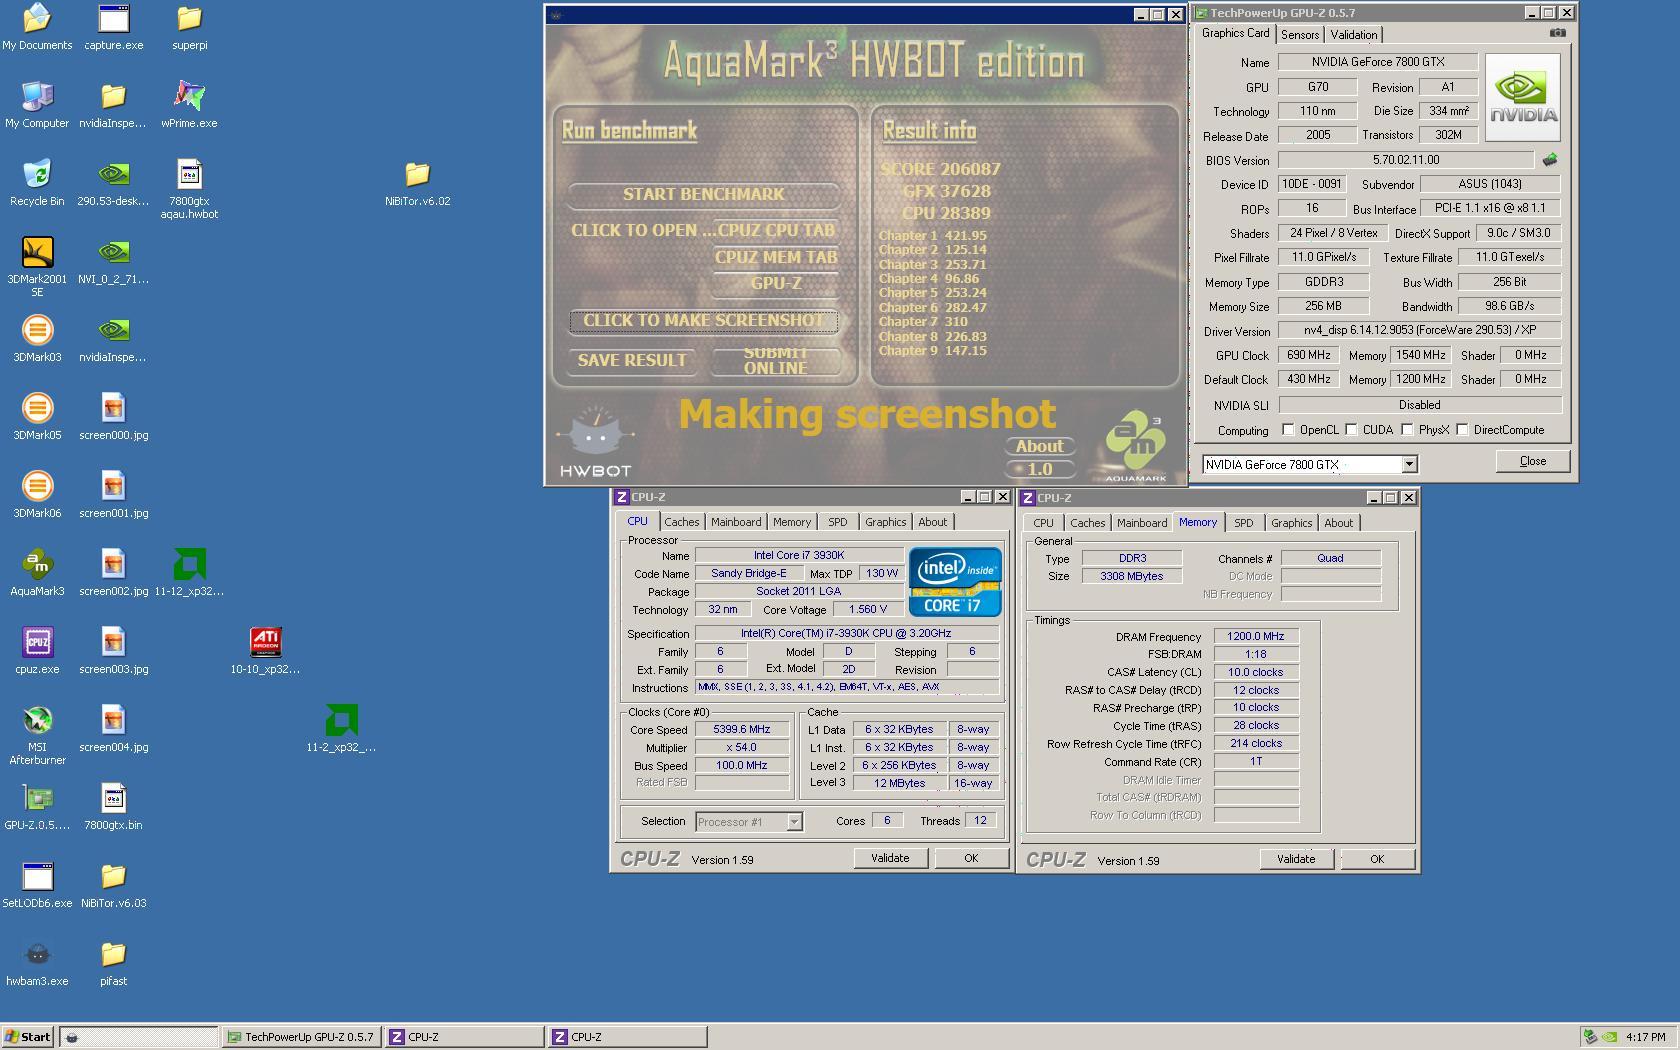Image resolution: width=1680 pixels, height=1050 pixels.
Task: Select the MSI Afterburner desktop icon
Action: 37,735
